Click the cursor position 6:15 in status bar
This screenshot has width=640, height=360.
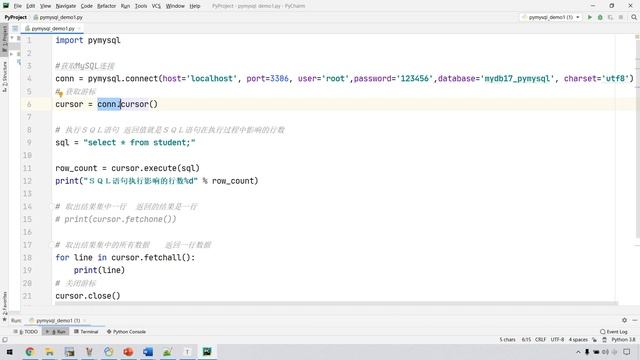click(x=527, y=340)
